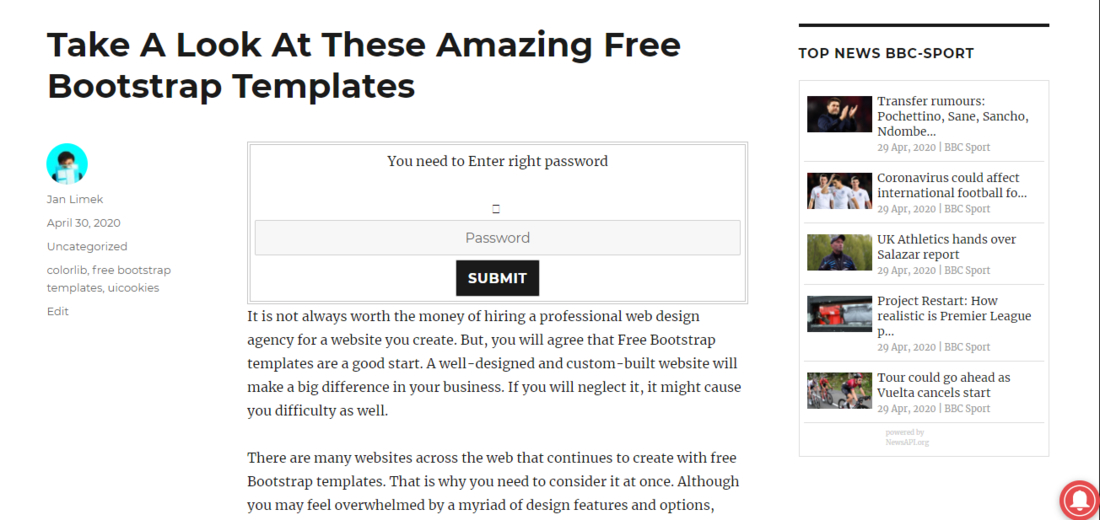This screenshot has height=520, width=1100.
Task: Focus the Password input field
Action: pyautogui.click(x=497, y=238)
